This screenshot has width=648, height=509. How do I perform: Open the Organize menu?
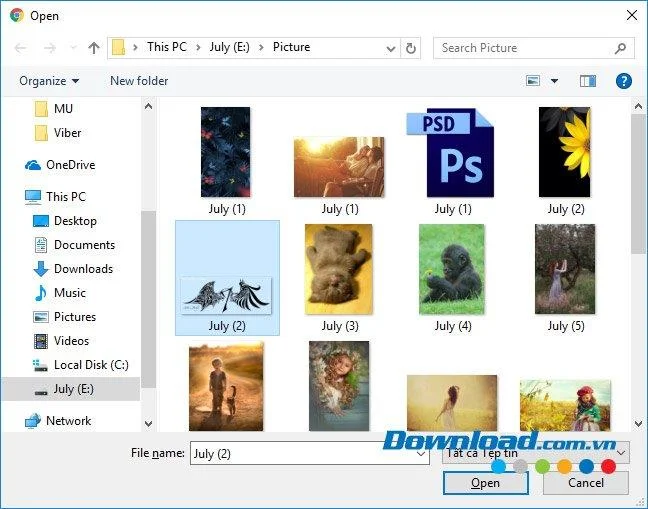pos(49,81)
